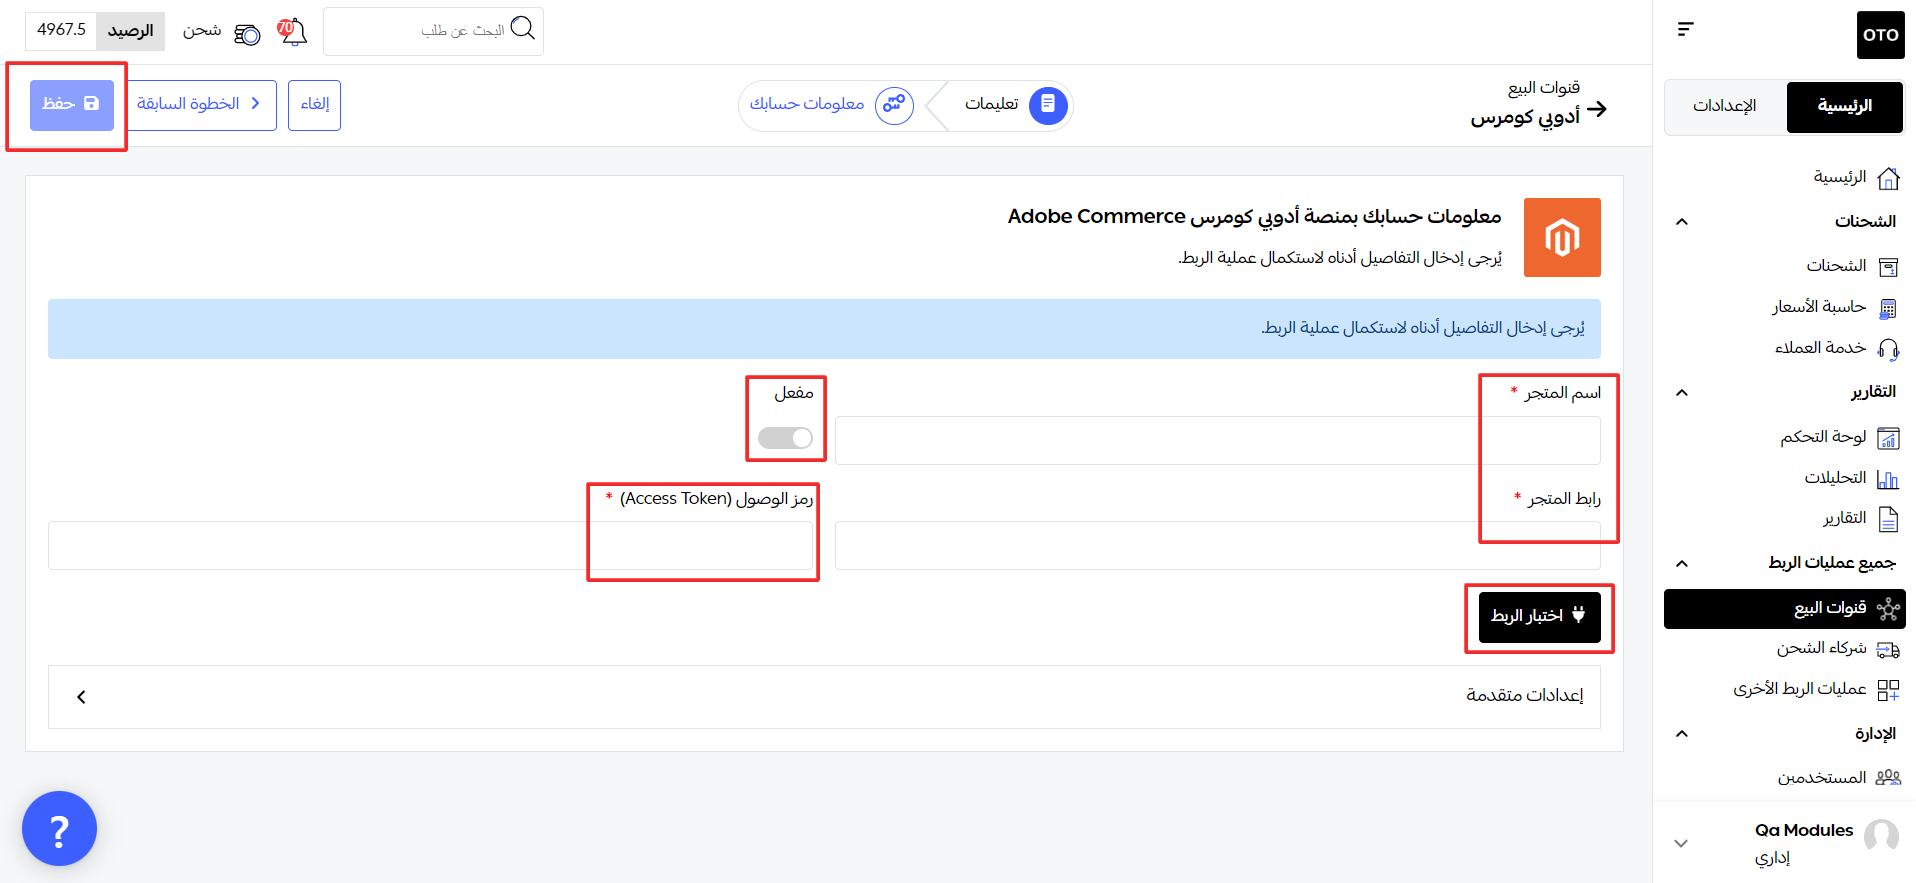Click the network icon for قنوات البيع
1916x883 pixels.
pos(1888,609)
